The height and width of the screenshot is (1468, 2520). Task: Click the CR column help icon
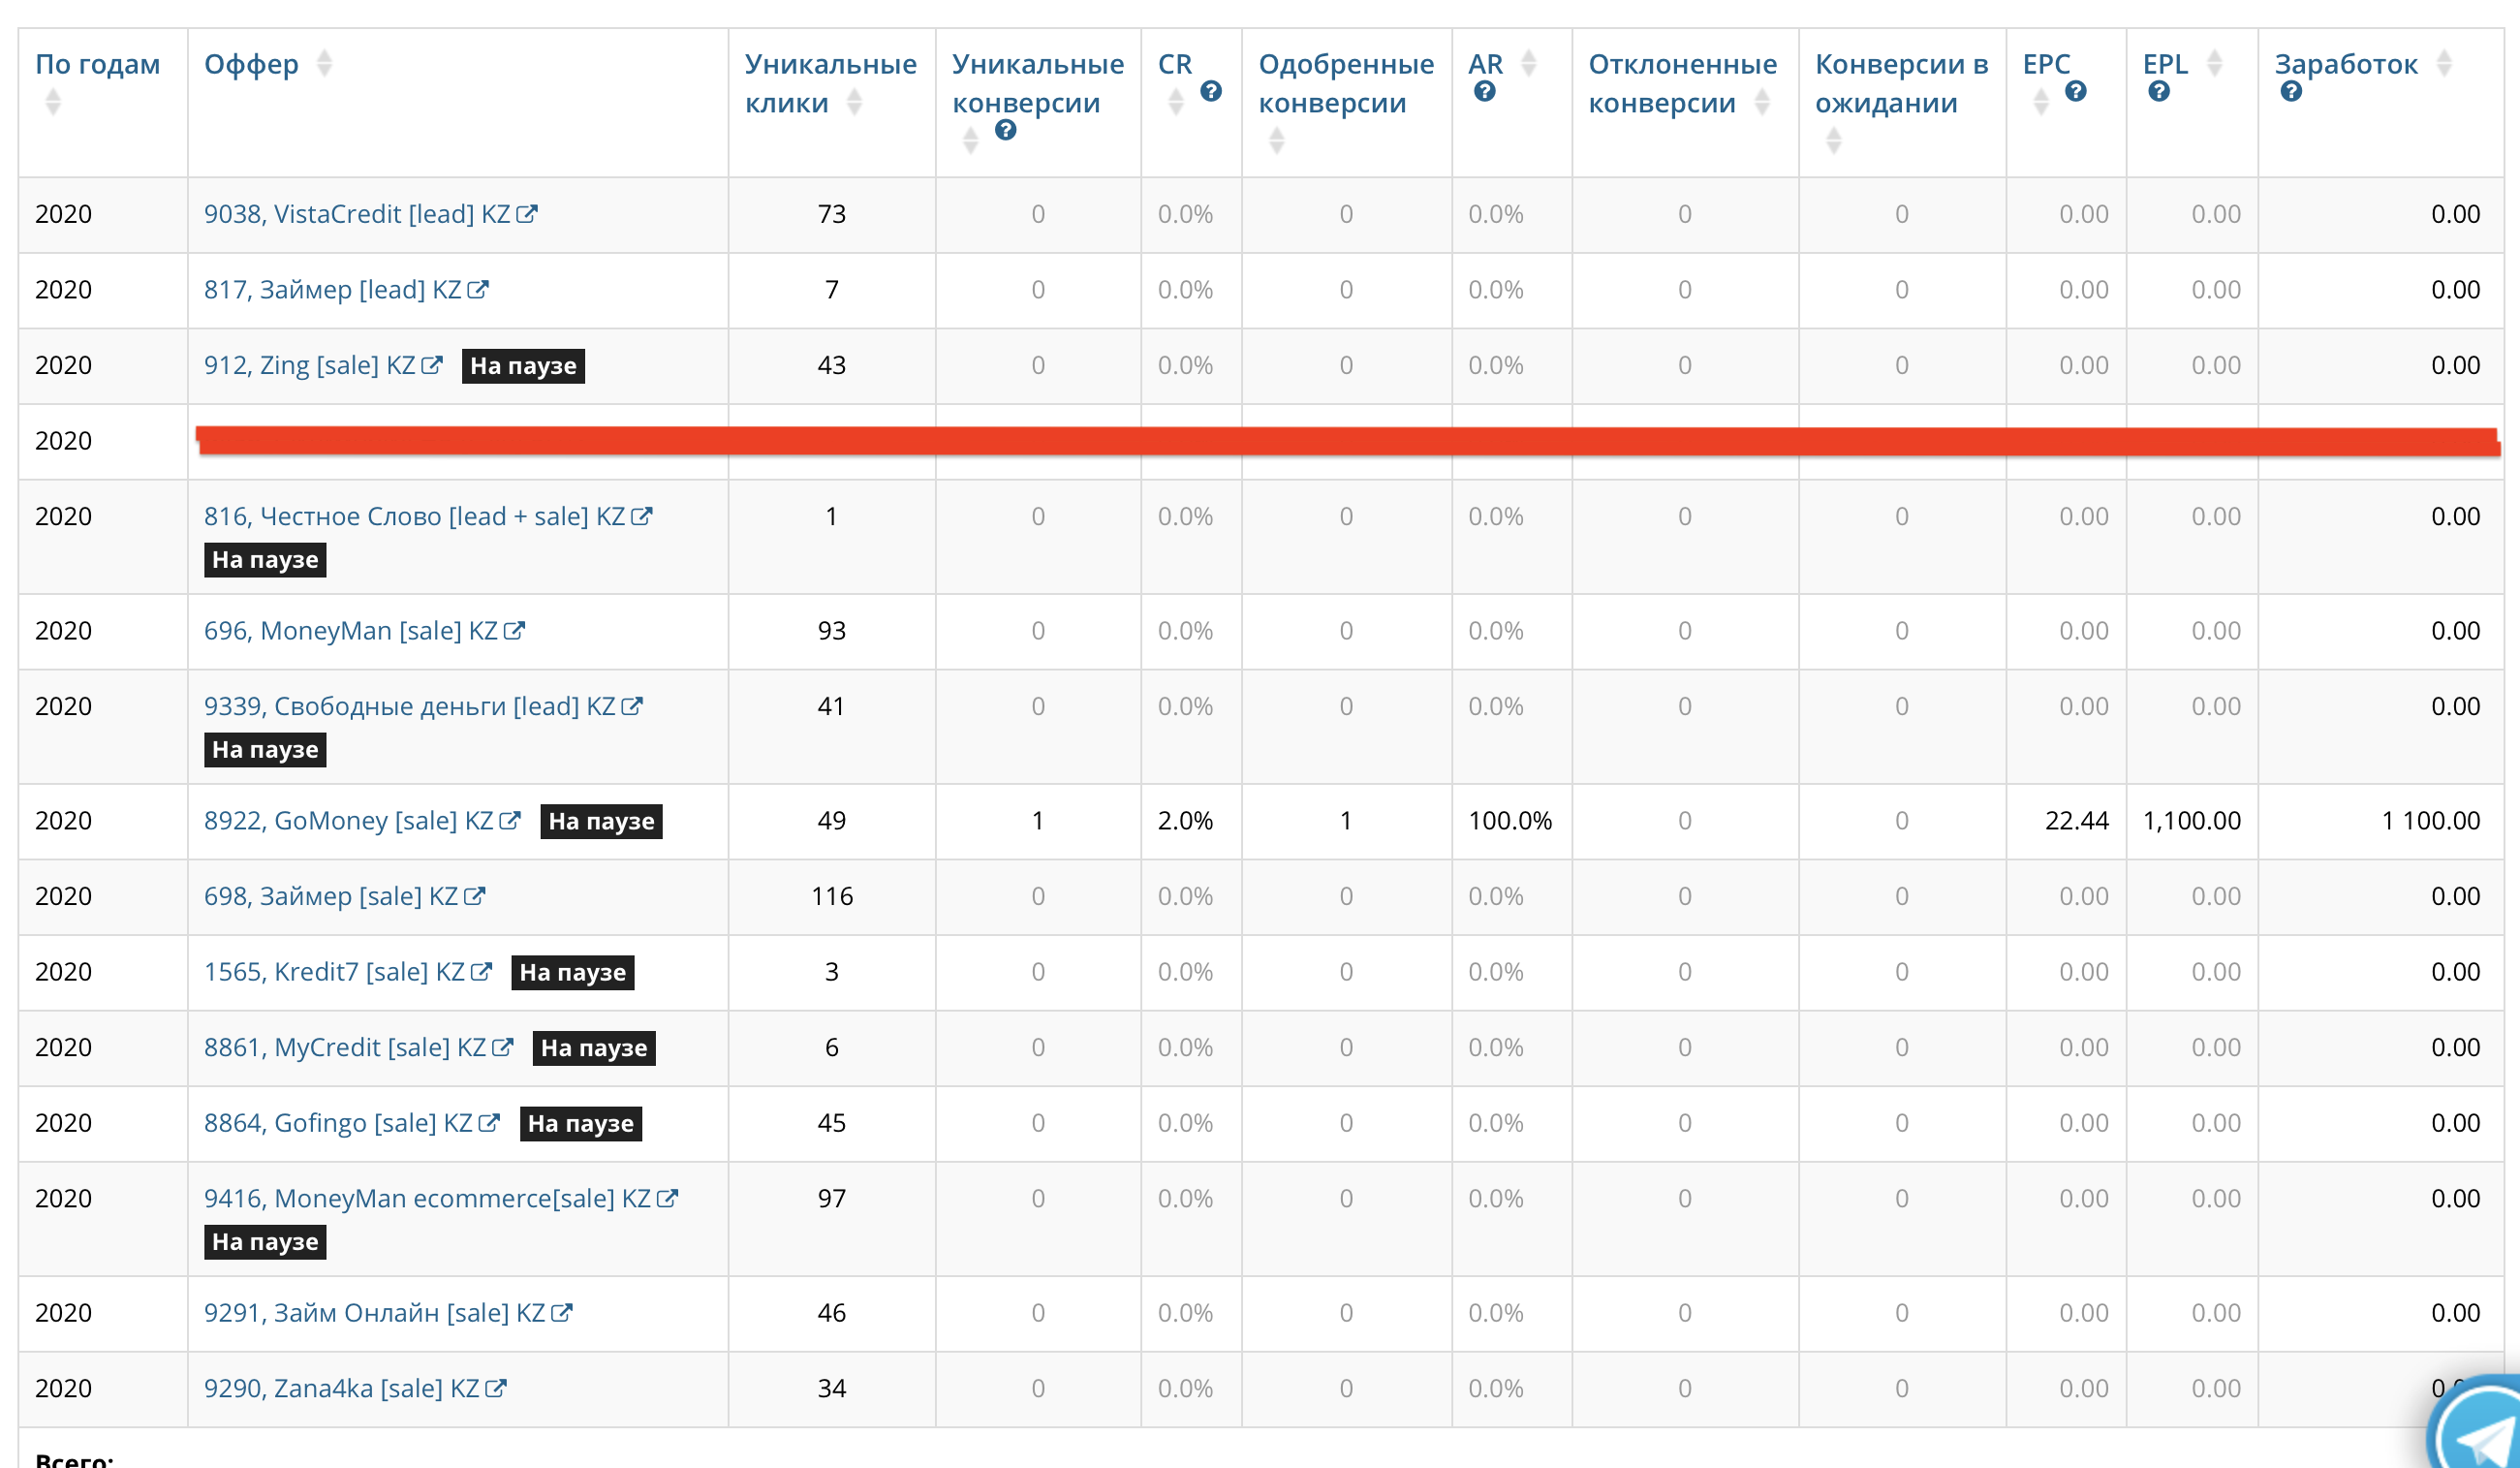click(x=1210, y=91)
